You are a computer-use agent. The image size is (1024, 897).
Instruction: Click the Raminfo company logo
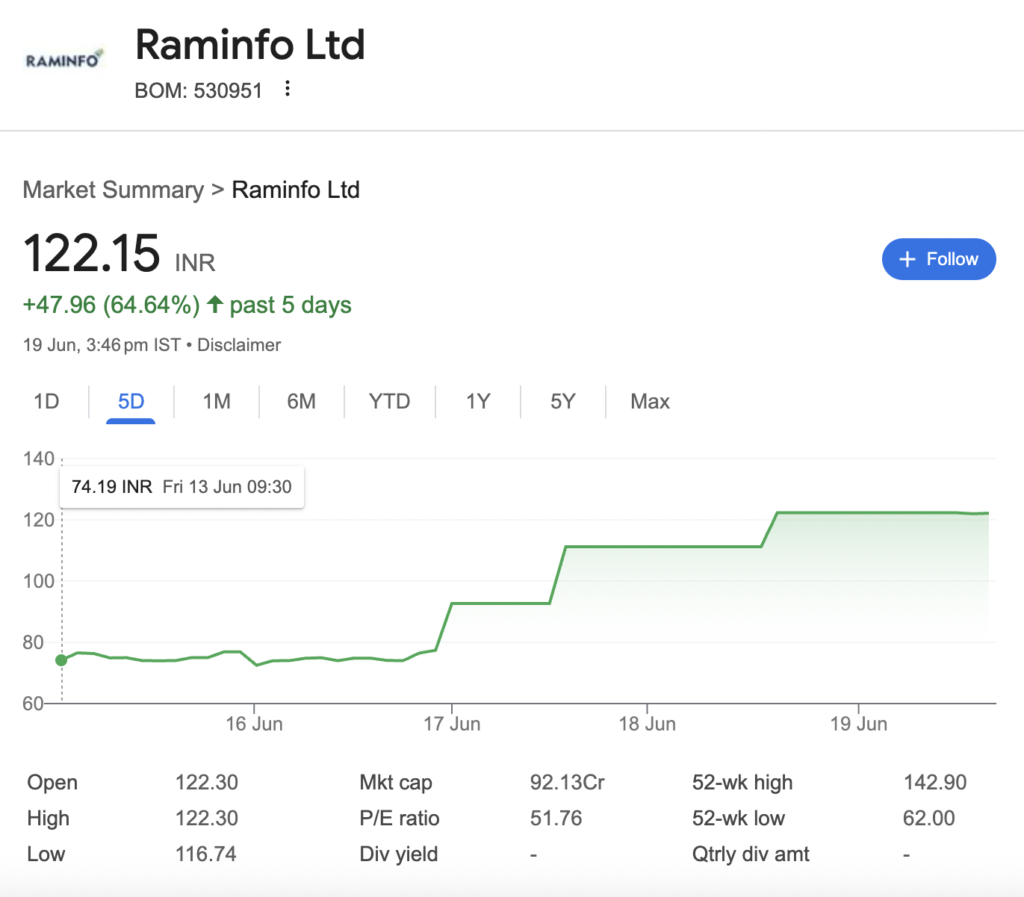point(63,60)
